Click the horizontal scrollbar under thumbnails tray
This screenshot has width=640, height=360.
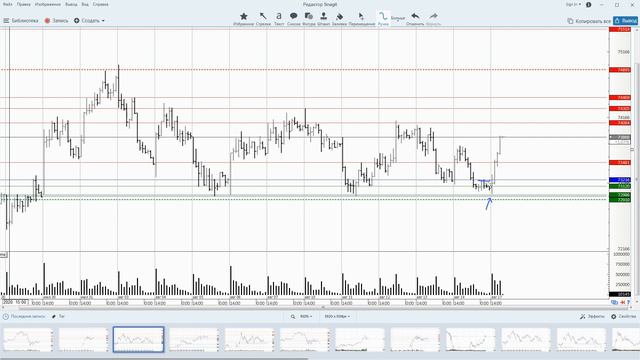click(x=154, y=358)
